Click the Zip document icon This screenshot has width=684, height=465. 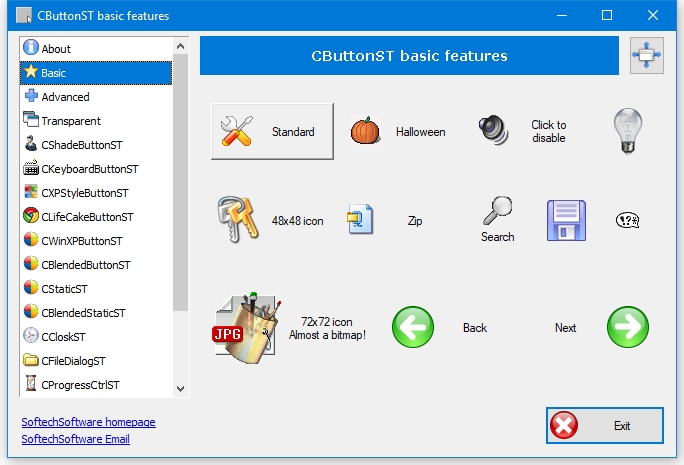(360, 219)
